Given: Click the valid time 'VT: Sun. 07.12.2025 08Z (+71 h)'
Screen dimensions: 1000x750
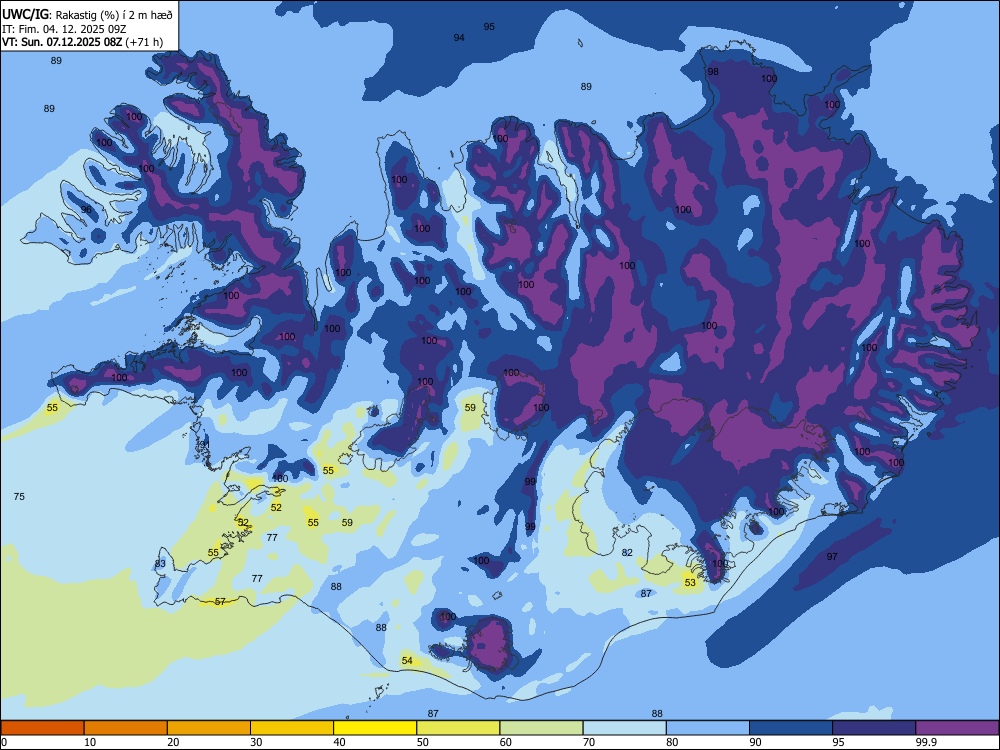Looking at the screenshot, I should [x=82, y=42].
